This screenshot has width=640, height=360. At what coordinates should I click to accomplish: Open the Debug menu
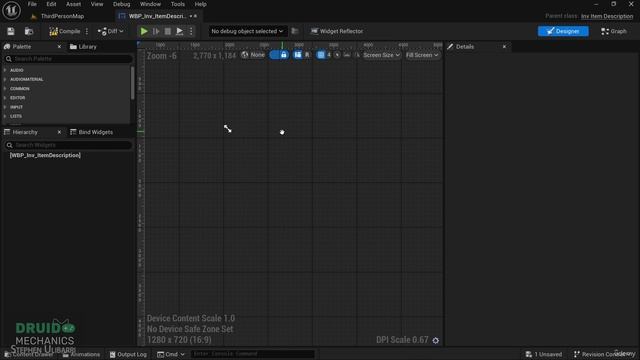coord(121,4)
